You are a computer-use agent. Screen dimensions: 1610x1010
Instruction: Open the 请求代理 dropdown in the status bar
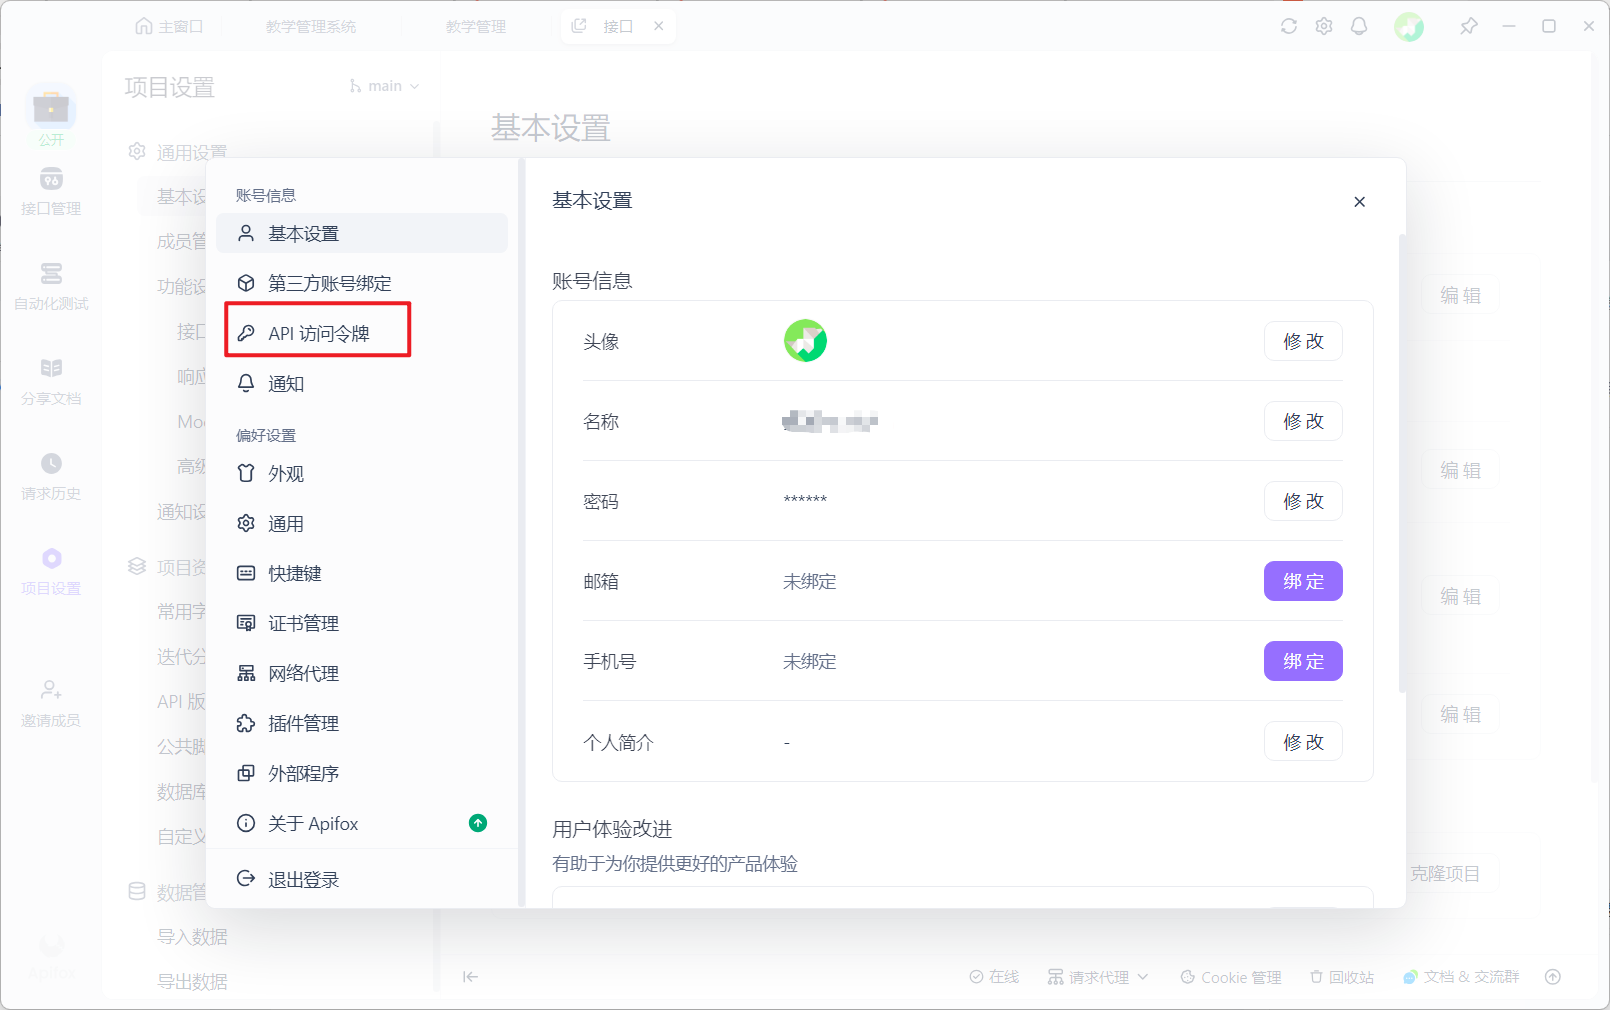click(1097, 977)
